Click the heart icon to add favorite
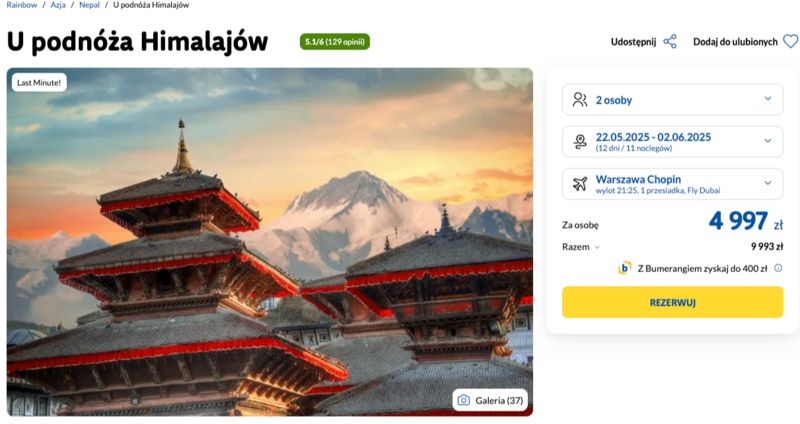Viewport: 800px width, 424px height. click(790, 41)
